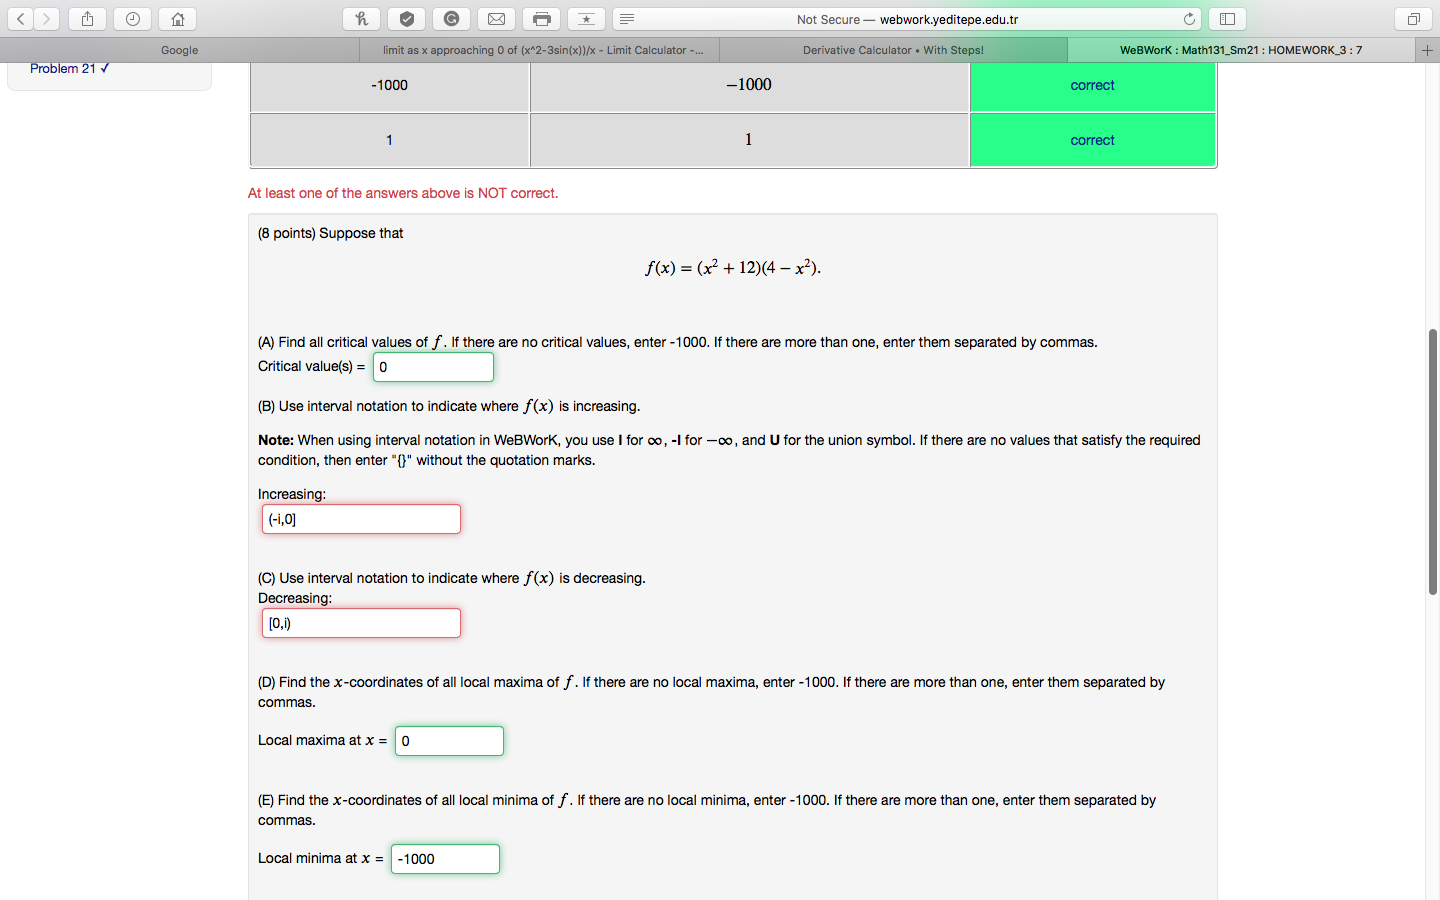The height and width of the screenshot is (900, 1440).
Task: Open the email extension icon in toolbar
Action: pos(496,18)
